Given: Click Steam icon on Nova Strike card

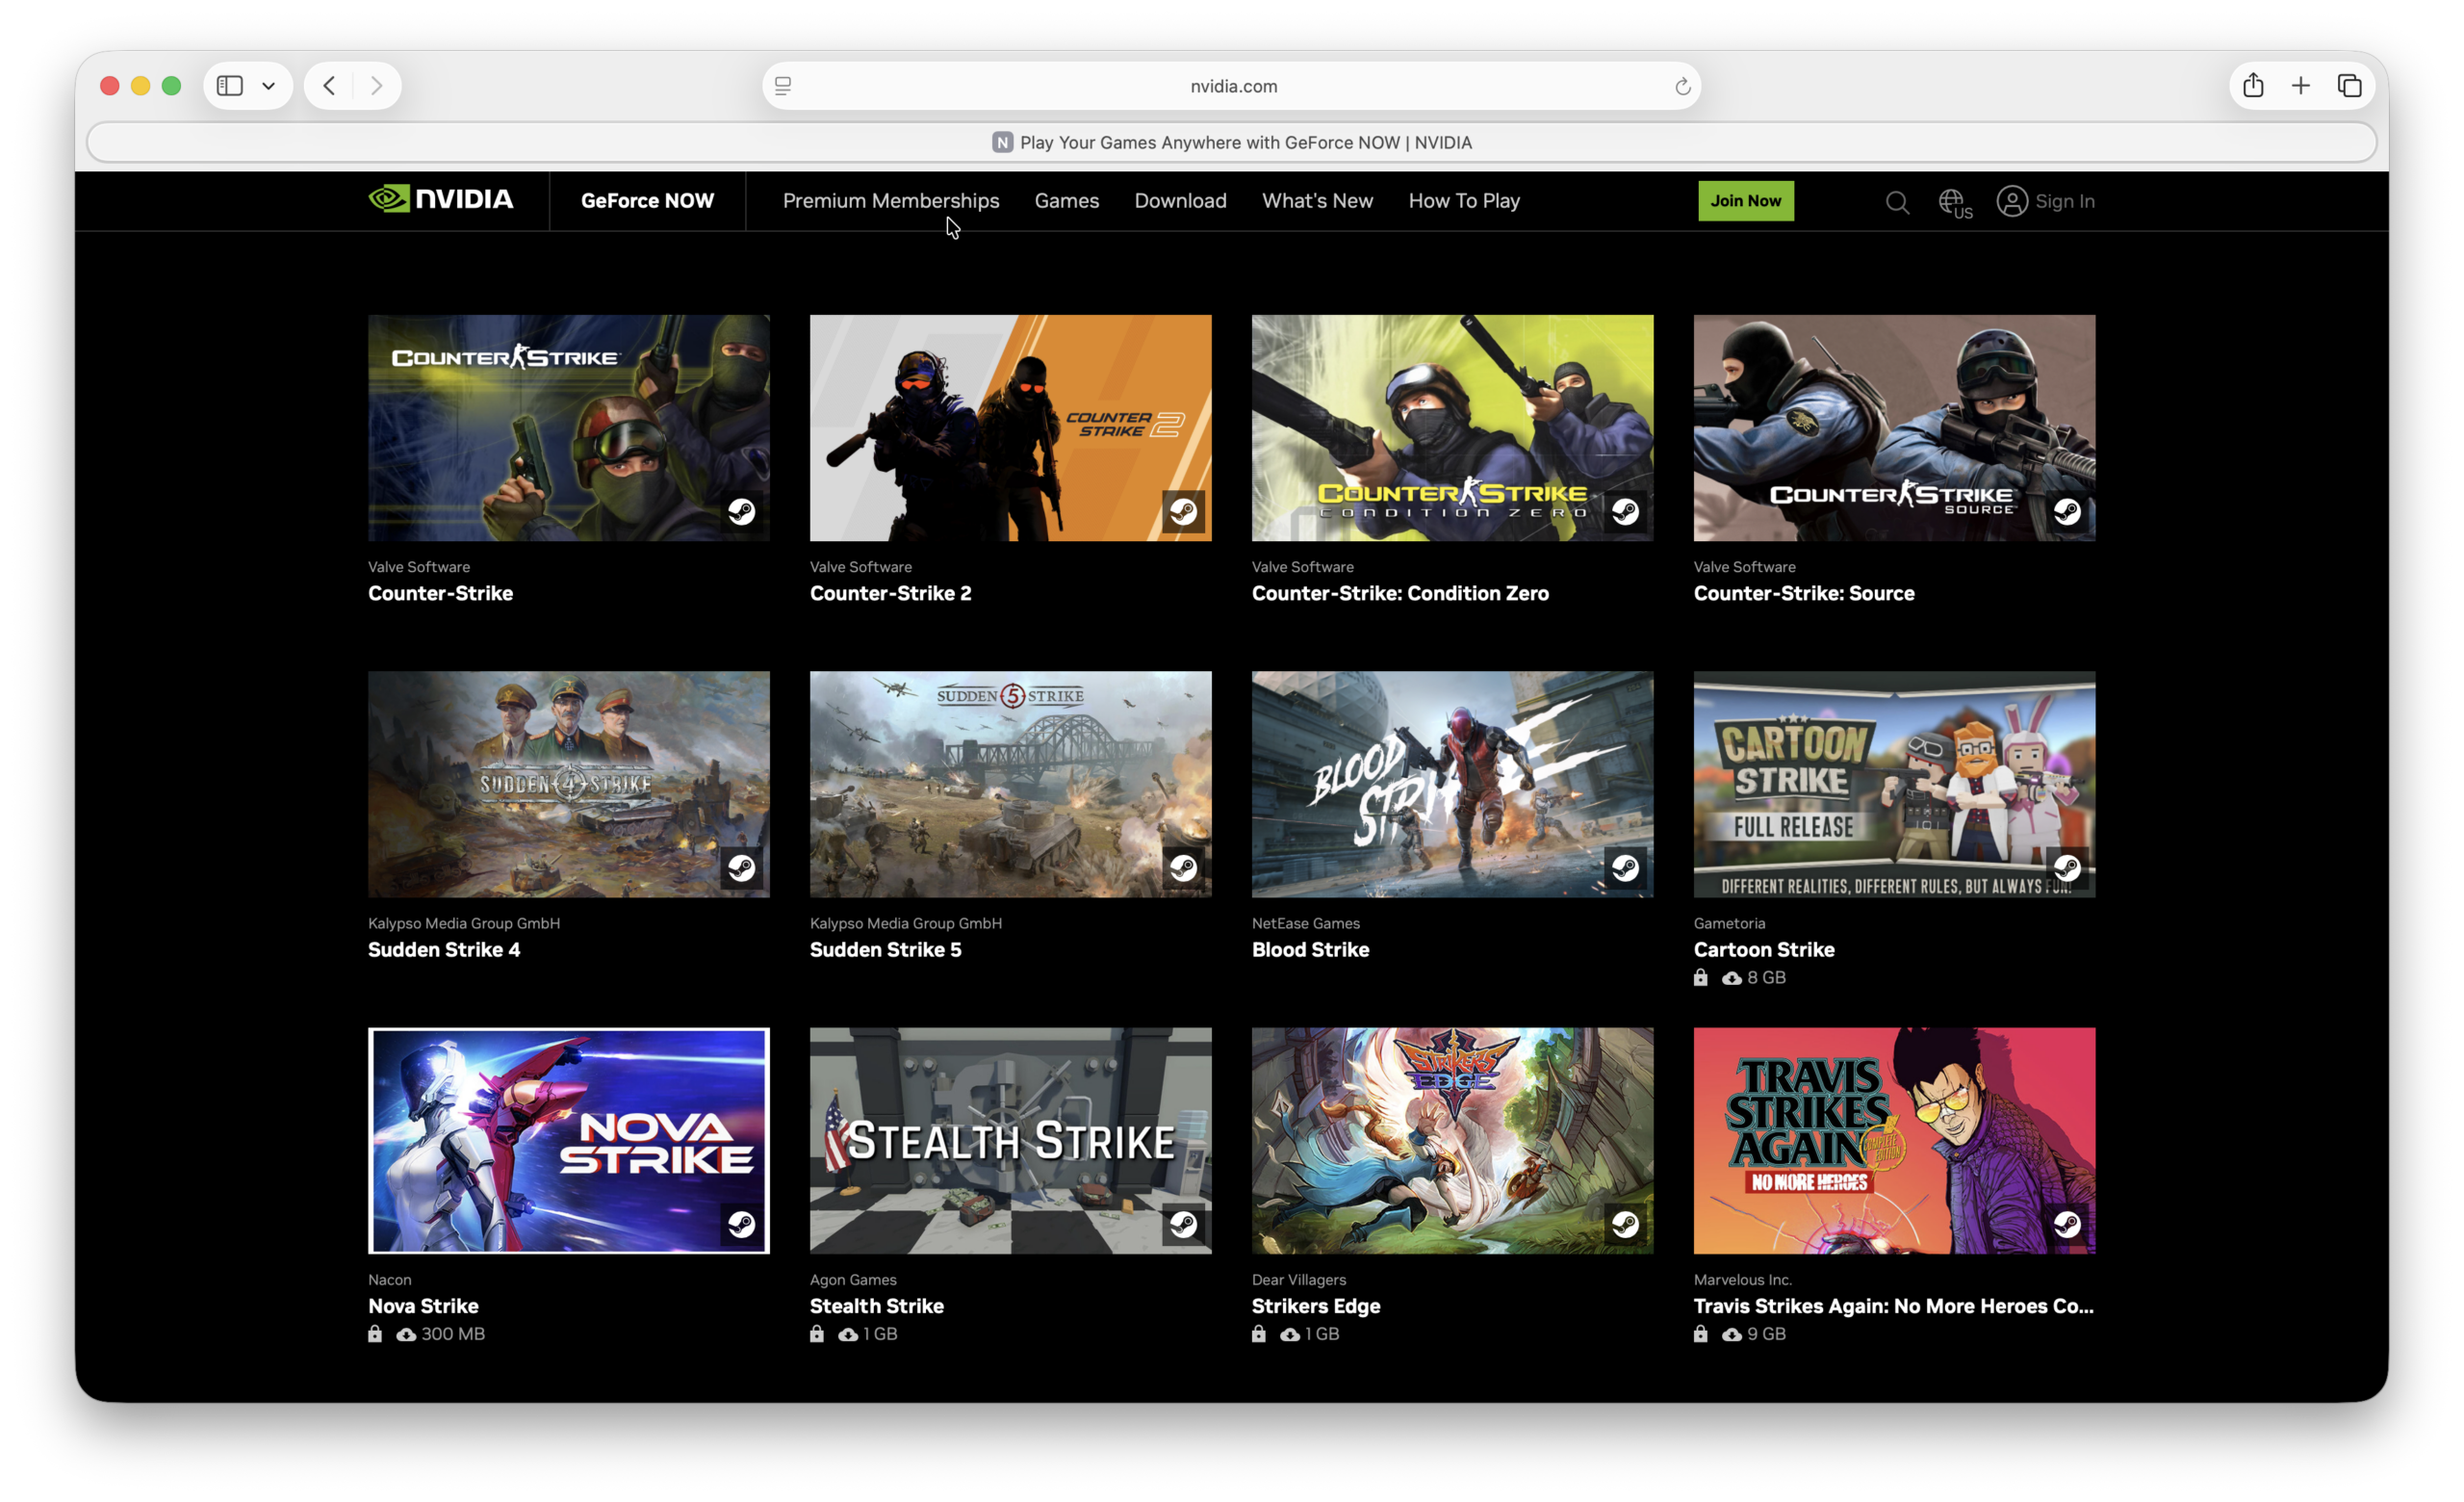Looking at the screenshot, I should click(741, 1224).
